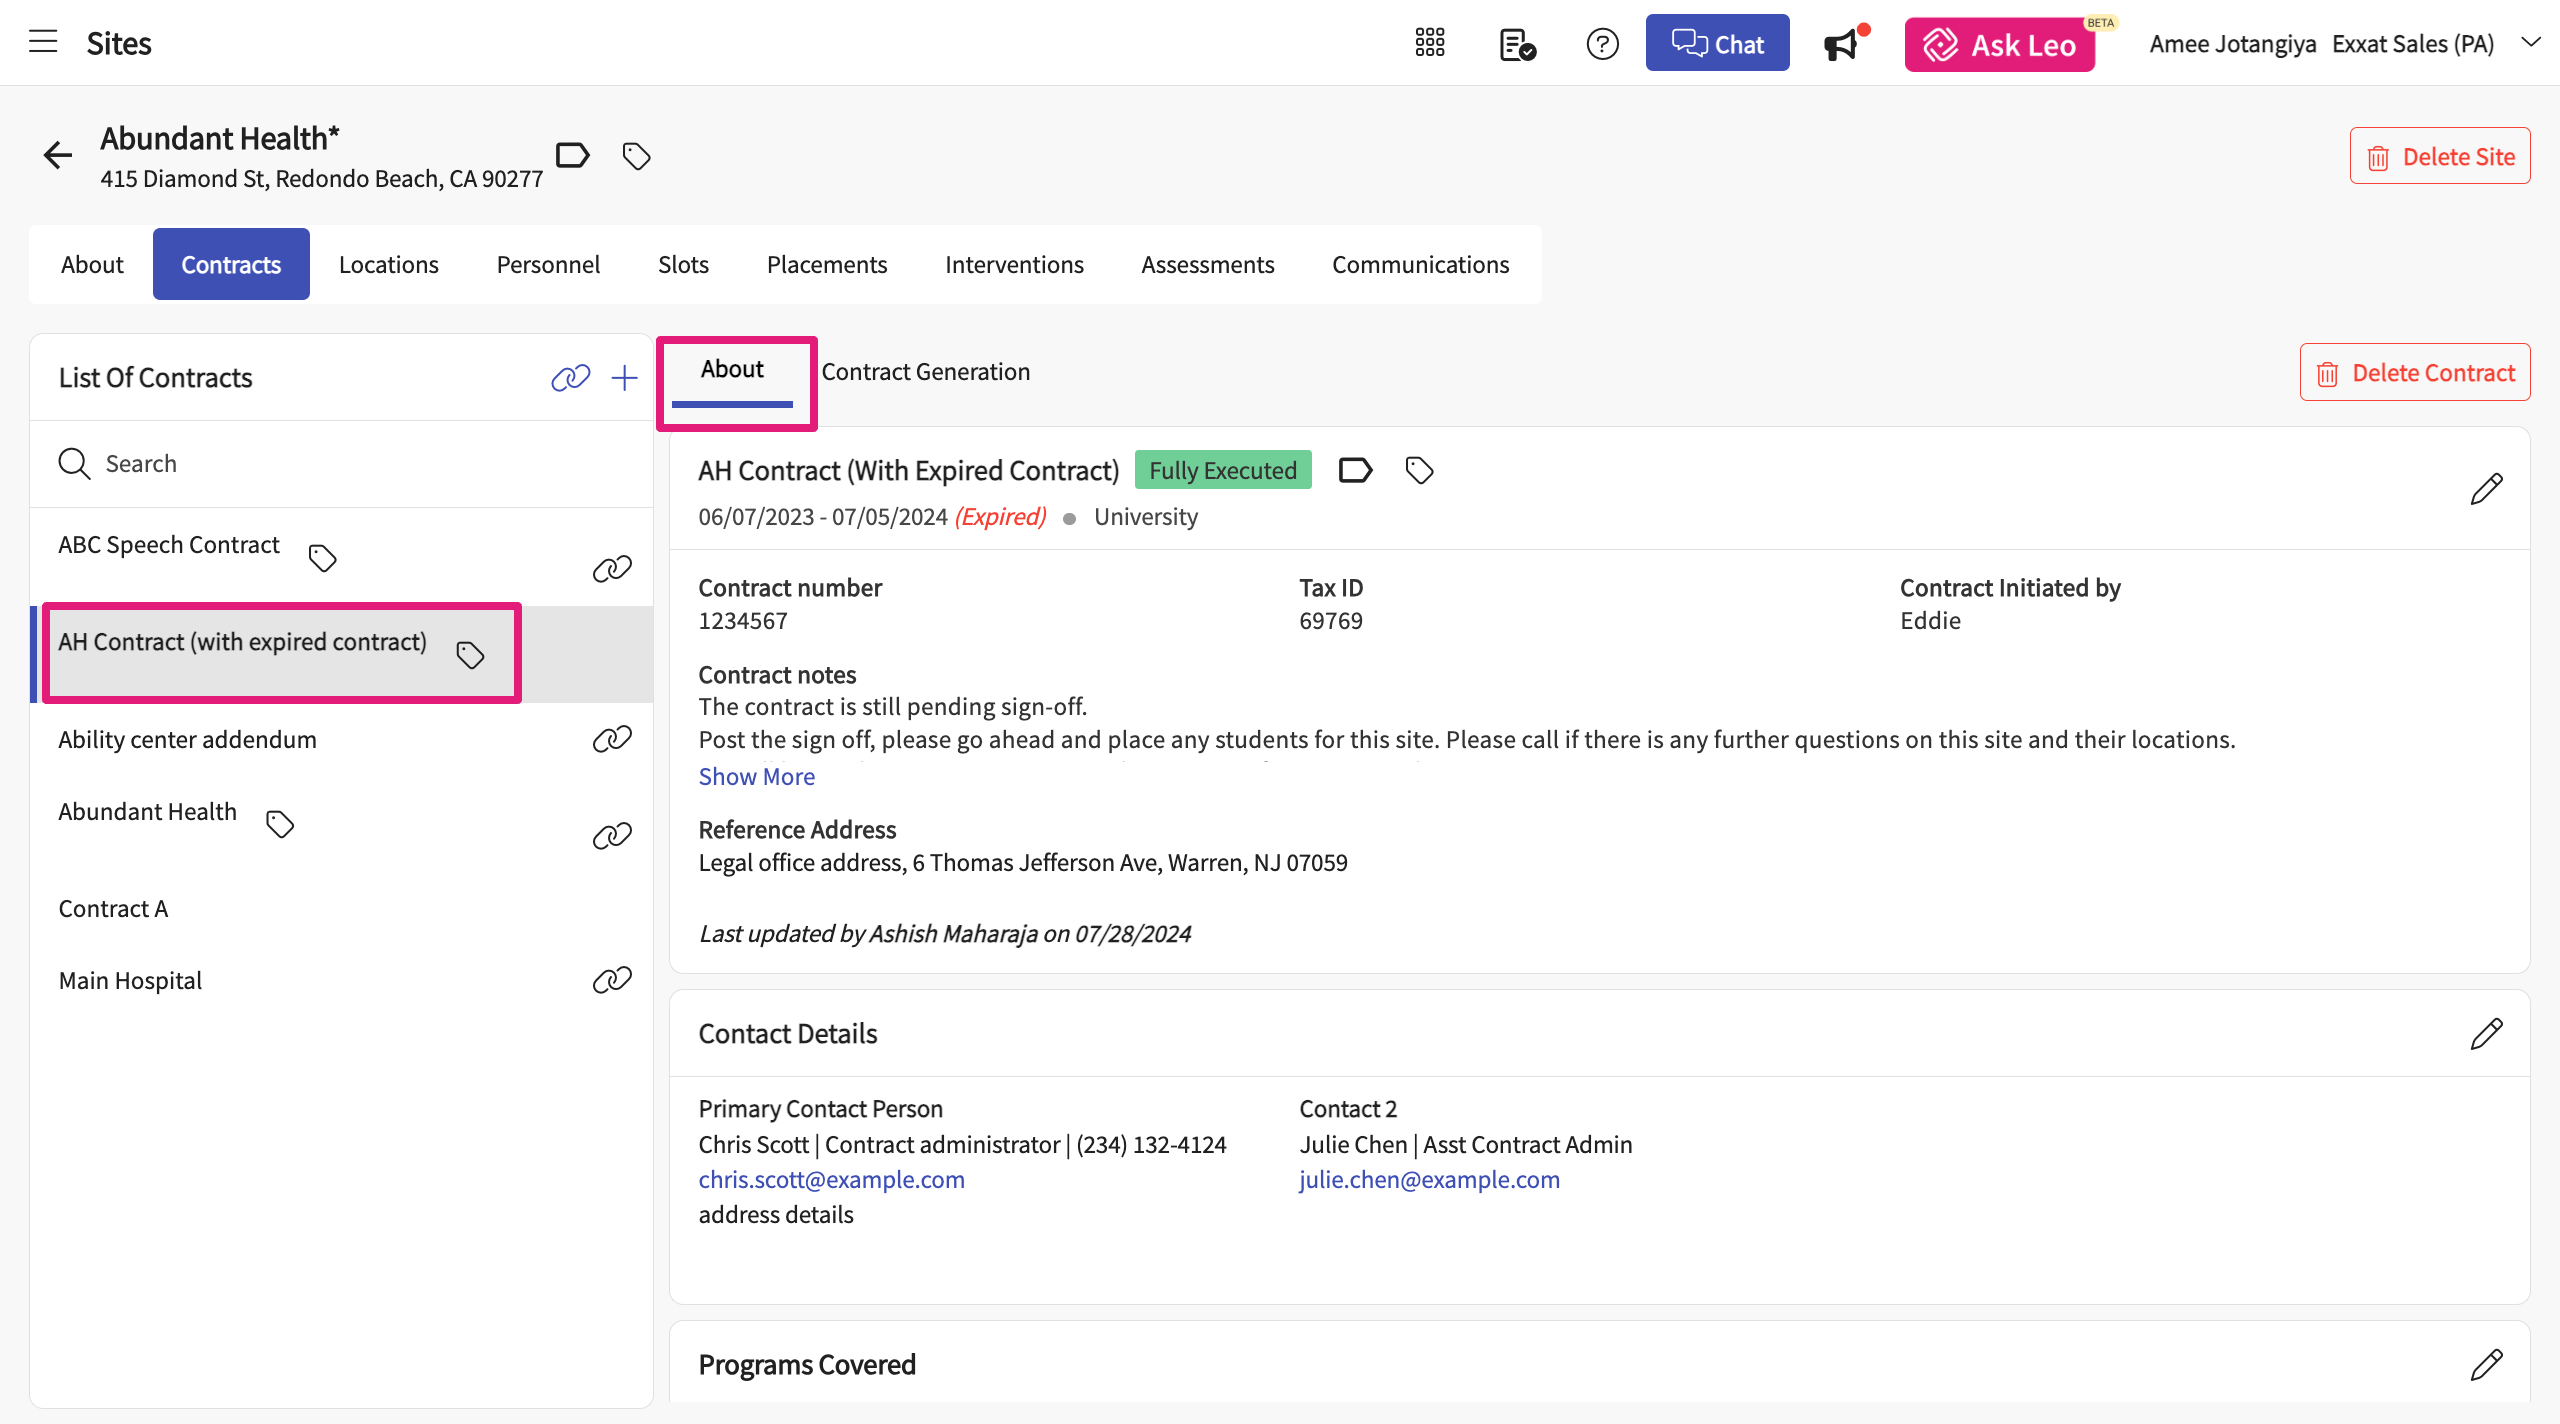
Task: Click the back arrow beside Abundant Health
Action: 58,155
